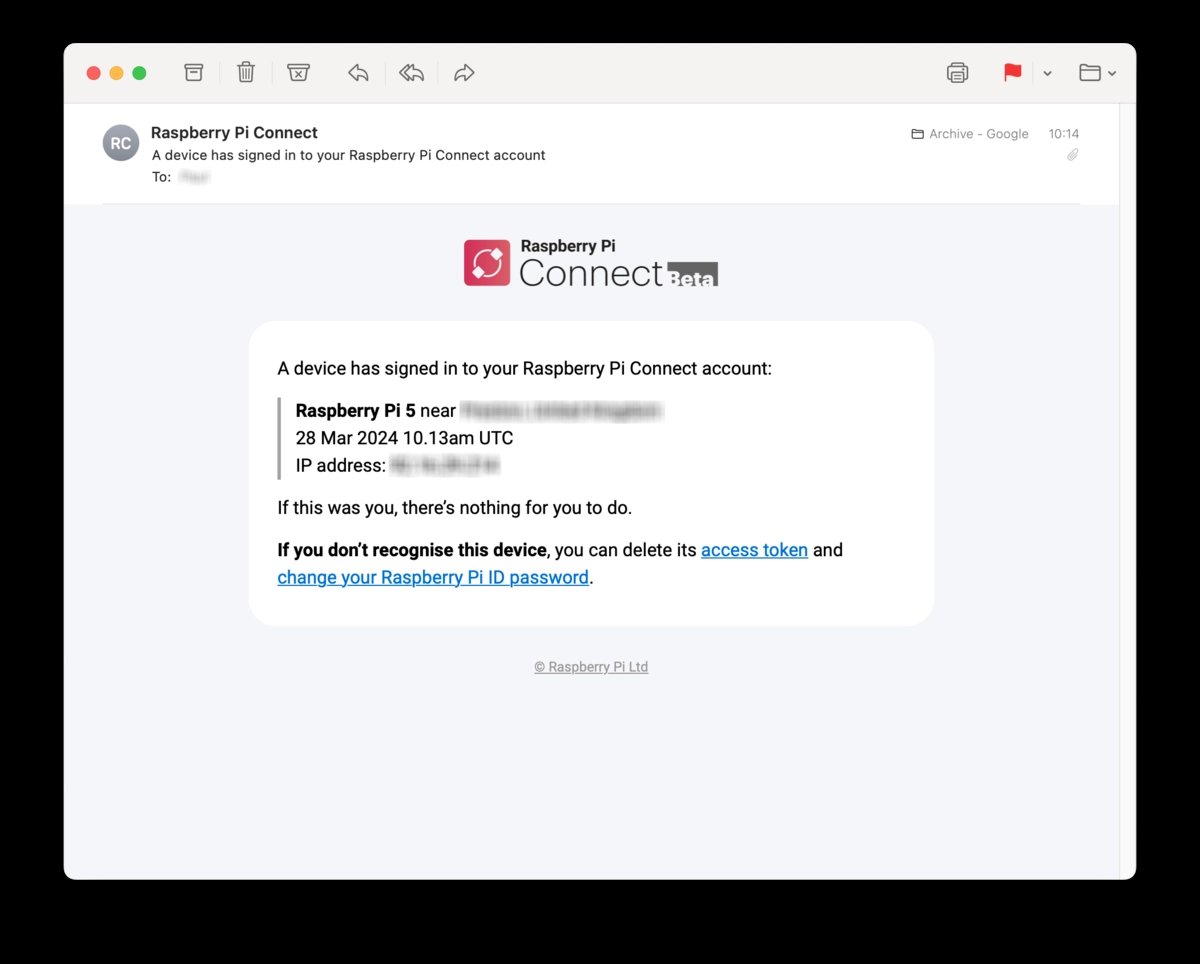This screenshot has width=1200, height=964.
Task: Reply all using the double-arrow icon
Action: point(411,72)
